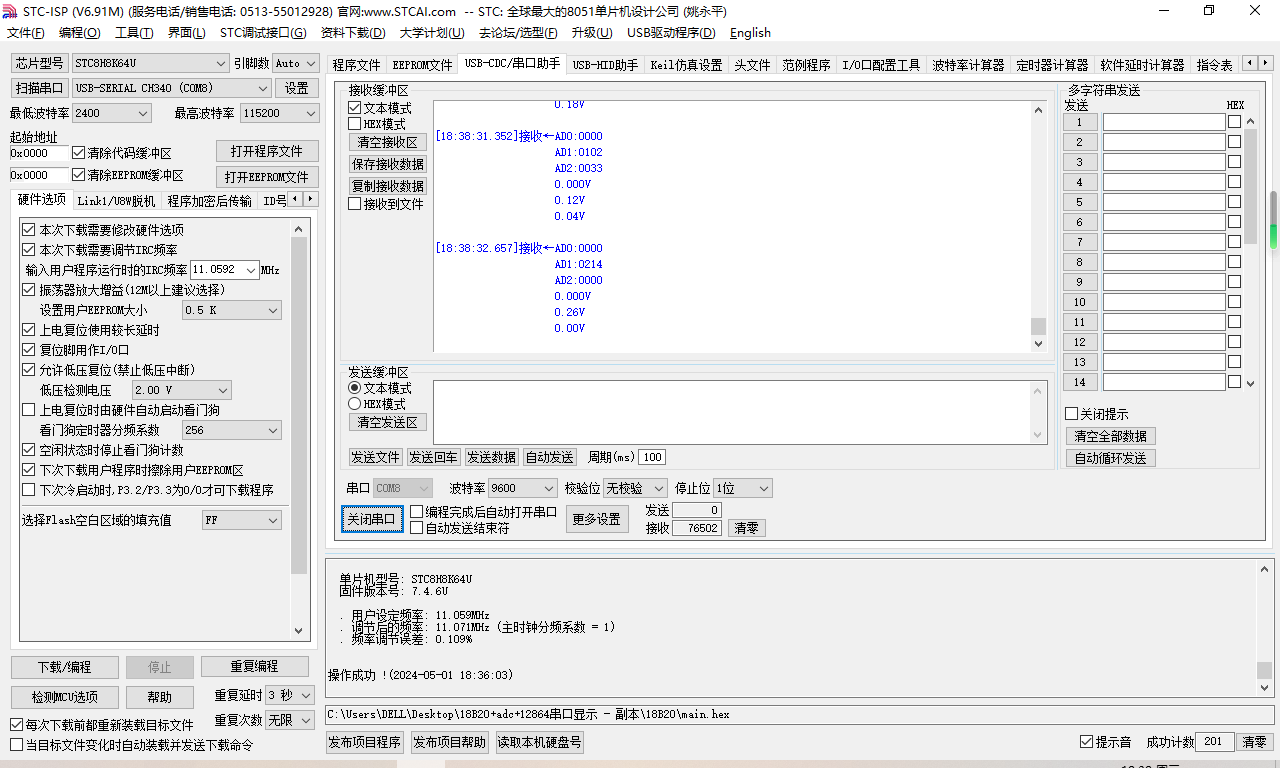Open the 引脚数 Auto dropdown
Screen dimensions: 1280x768
coord(295,63)
